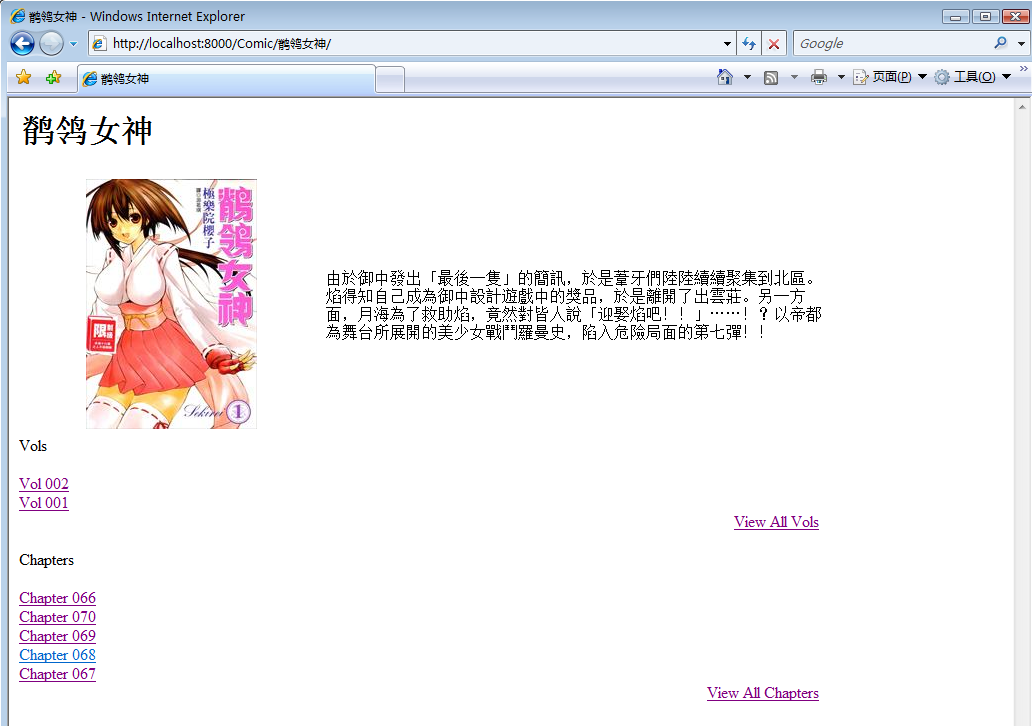
Task: Click the Vols section label
Action: (x=33, y=446)
